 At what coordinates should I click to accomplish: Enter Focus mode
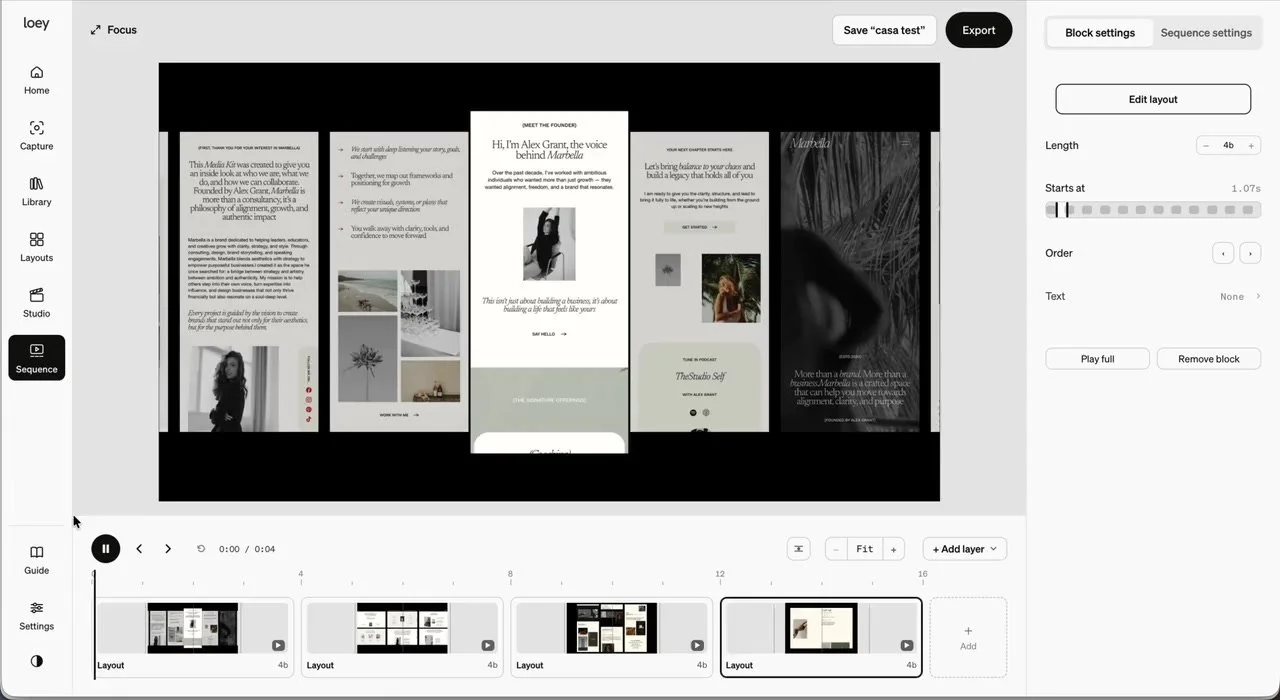(x=113, y=30)
